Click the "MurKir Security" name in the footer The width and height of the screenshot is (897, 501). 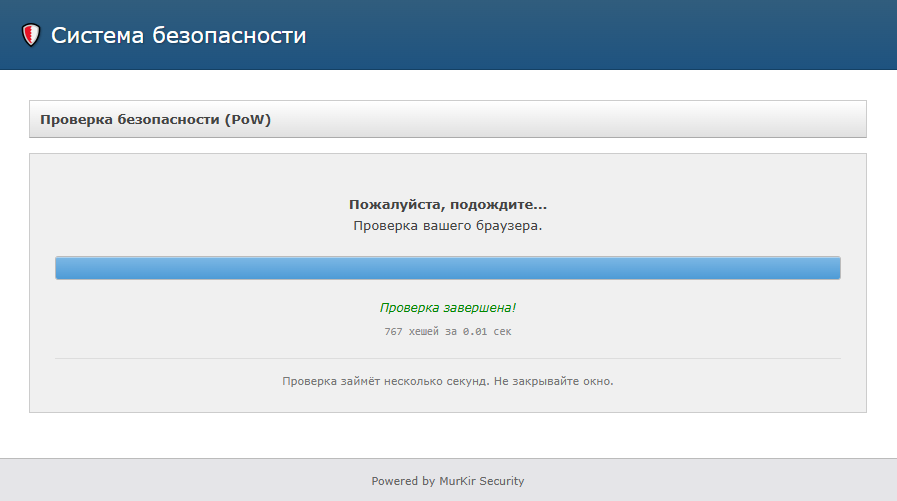pos(481,481)
